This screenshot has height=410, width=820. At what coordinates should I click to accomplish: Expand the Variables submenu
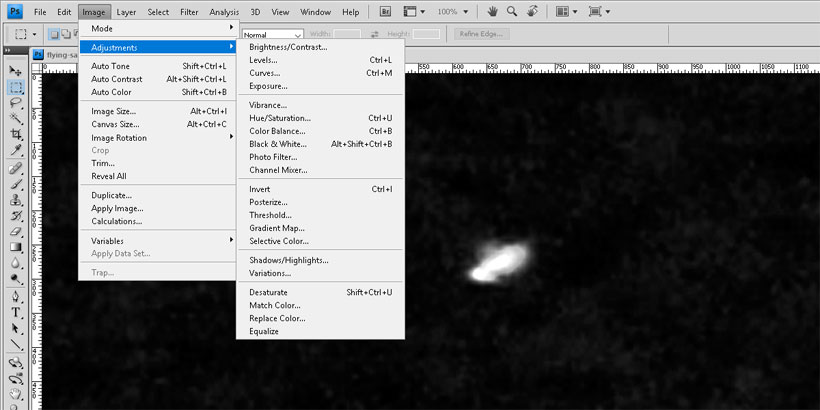coord(159,241)
